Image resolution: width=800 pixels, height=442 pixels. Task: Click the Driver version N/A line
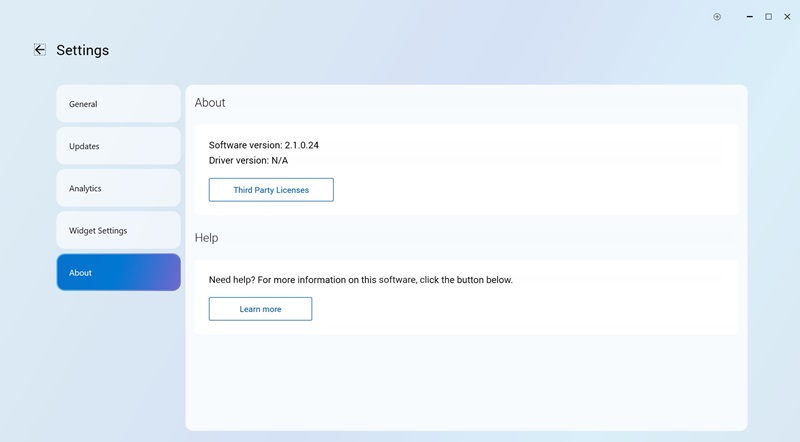tap(248, 160)
